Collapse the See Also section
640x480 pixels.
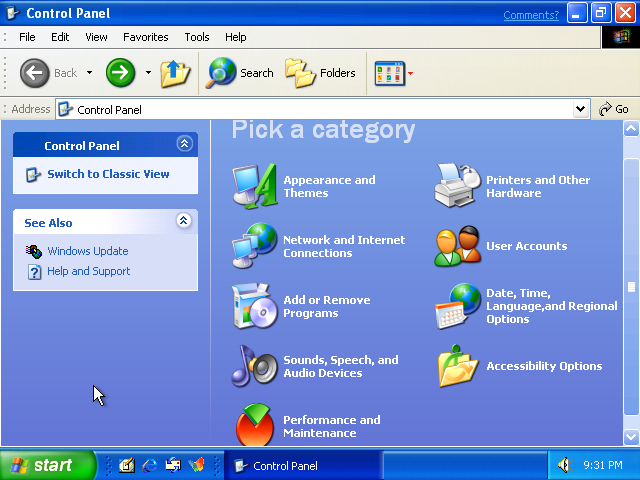point(184,221)
